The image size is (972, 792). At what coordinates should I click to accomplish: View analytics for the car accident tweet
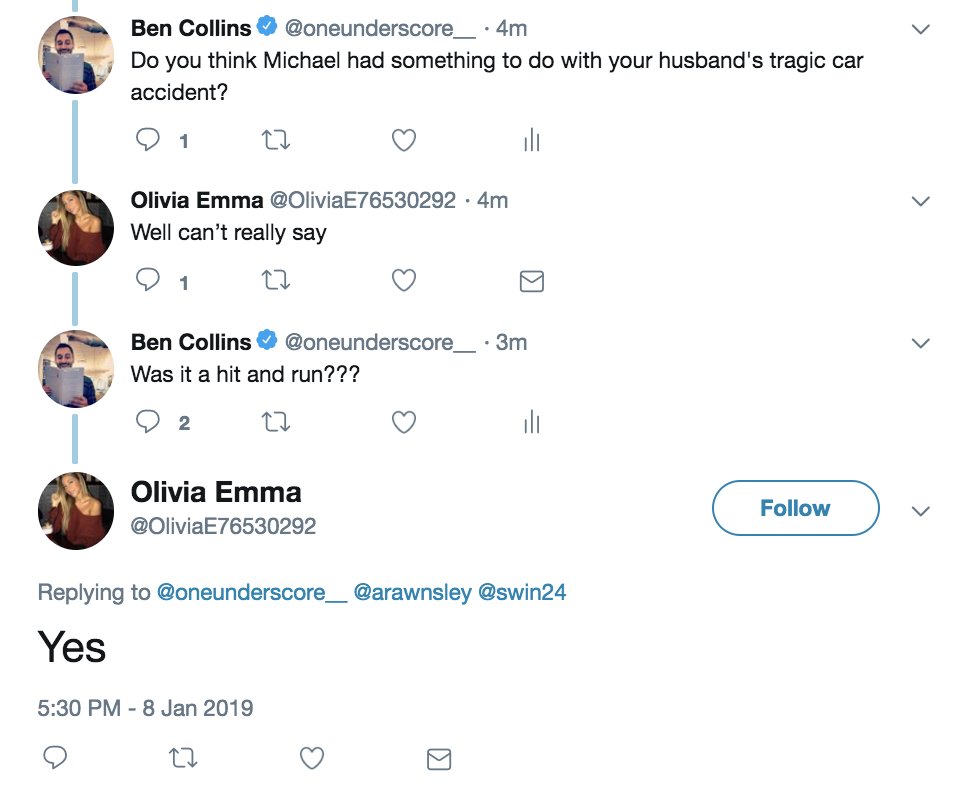pyautogui.click(x=531, y=141)
